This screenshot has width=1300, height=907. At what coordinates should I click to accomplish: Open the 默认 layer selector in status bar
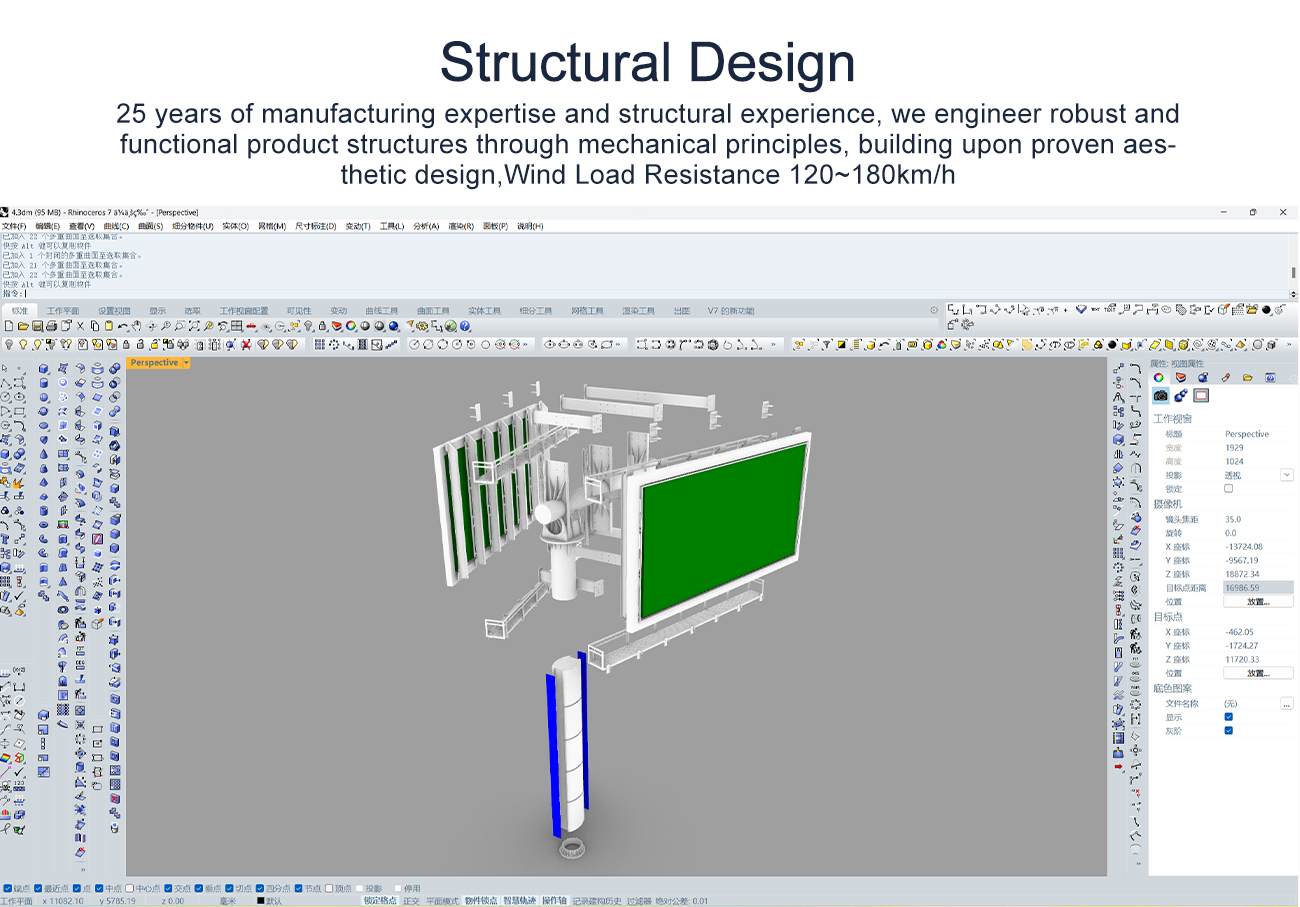pyautogui.click(x=274, y=901)
